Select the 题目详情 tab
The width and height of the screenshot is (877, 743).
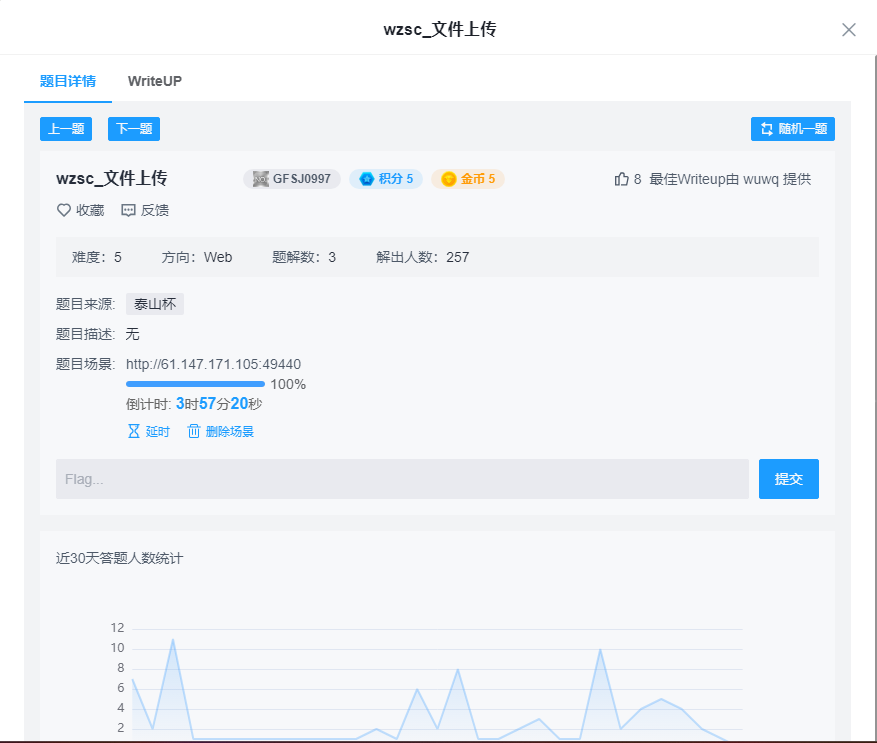[67, 81]
